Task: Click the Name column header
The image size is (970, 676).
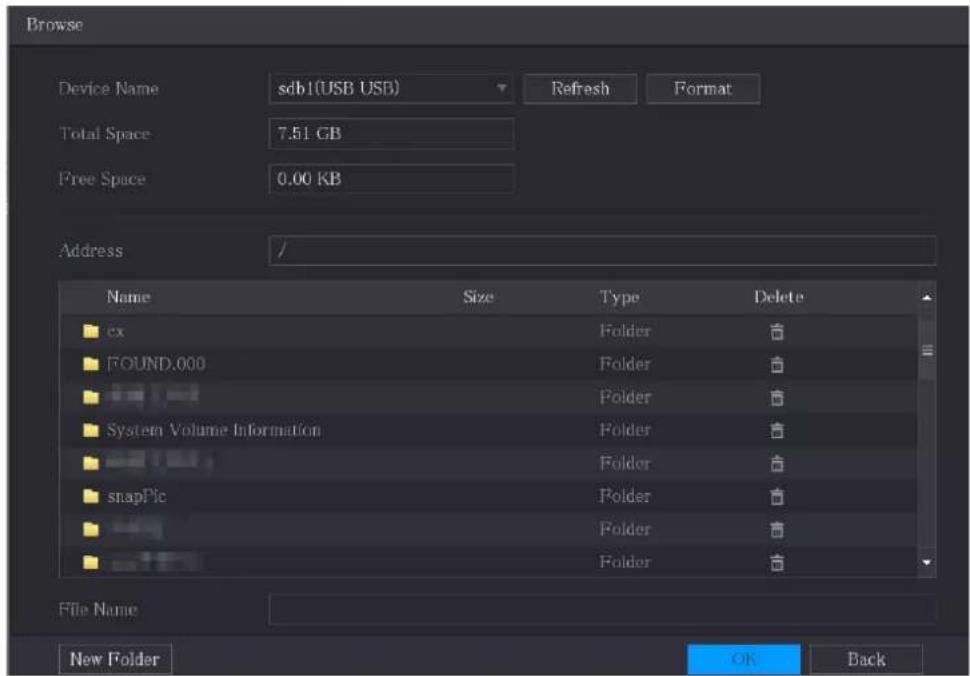Action: (x=129, y=297)
